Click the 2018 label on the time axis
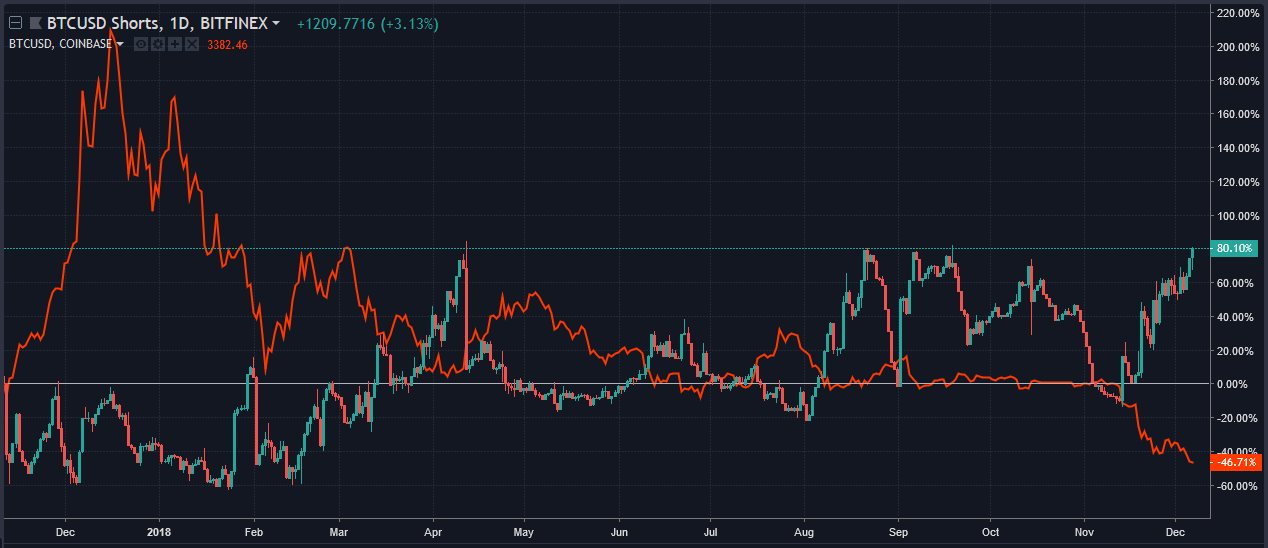Image resolution: width=1268 pixels, height=548 pixels. click(x=159, y=534)
